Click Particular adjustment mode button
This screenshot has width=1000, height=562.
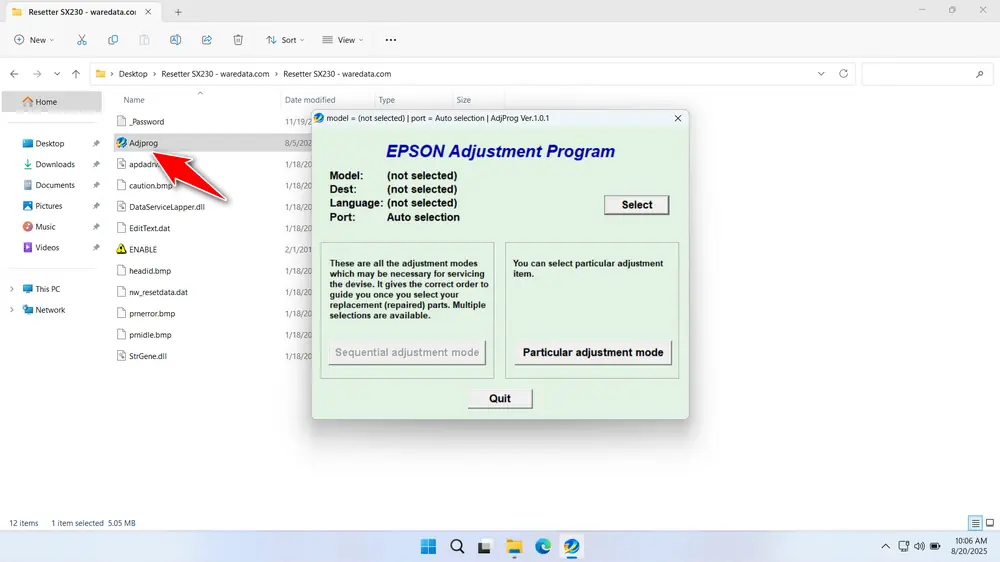(592, 352)
